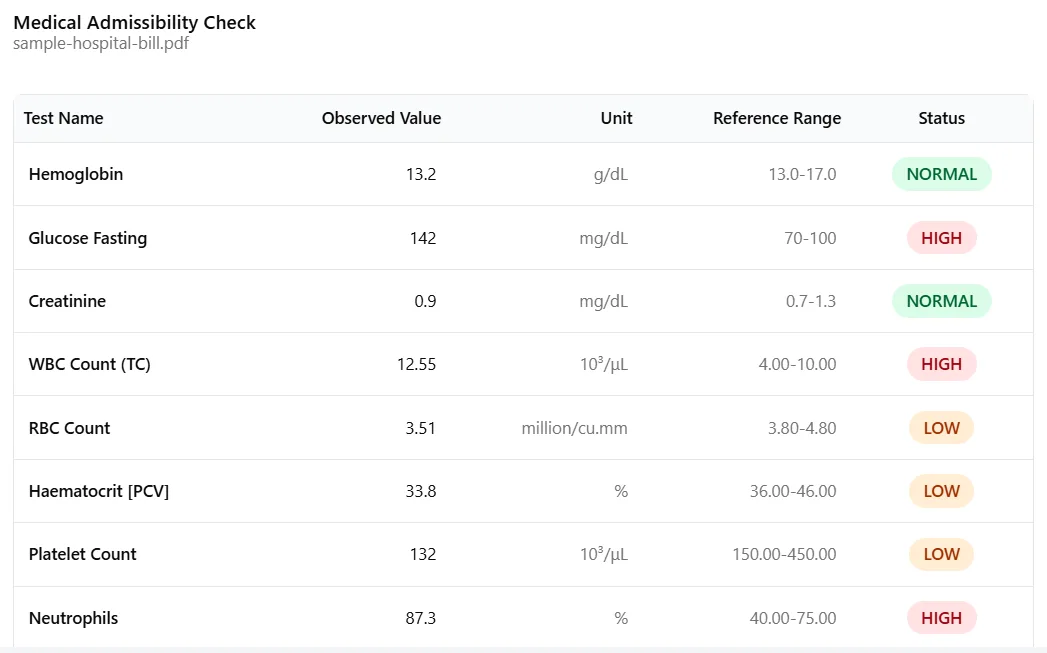1047x653 pixels.
Task: Click reference range 40.00-75.00
Action: pyautogui.click(x=793, y=618)
